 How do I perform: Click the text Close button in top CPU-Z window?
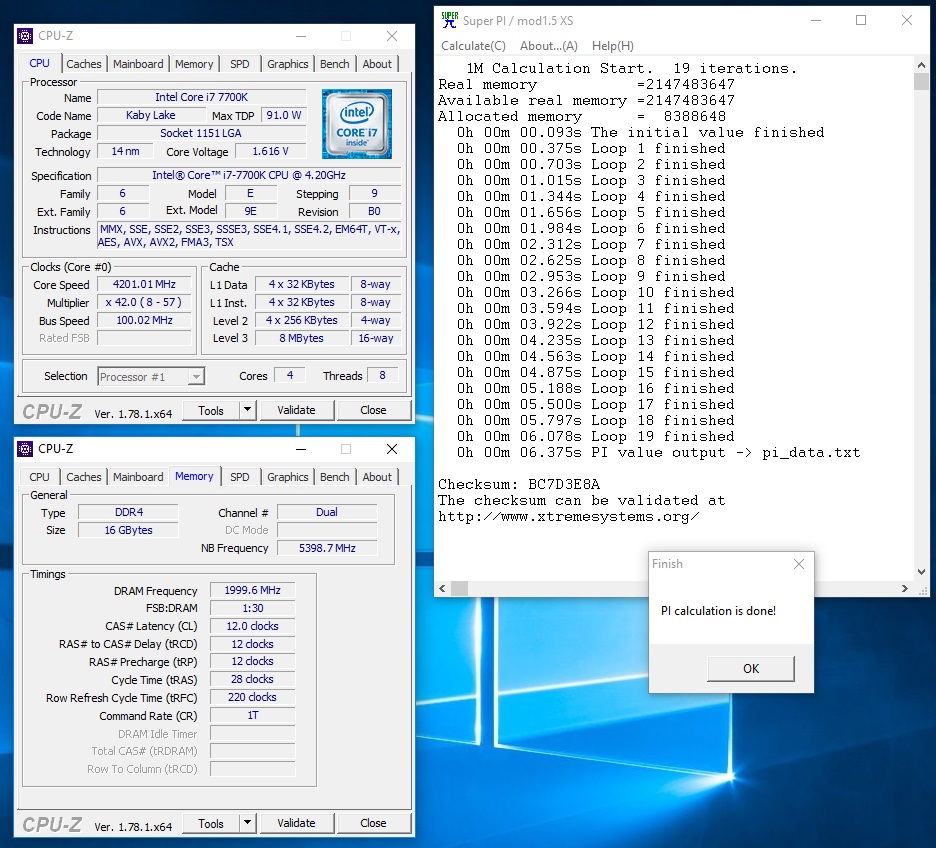click(x=374, y=410)
